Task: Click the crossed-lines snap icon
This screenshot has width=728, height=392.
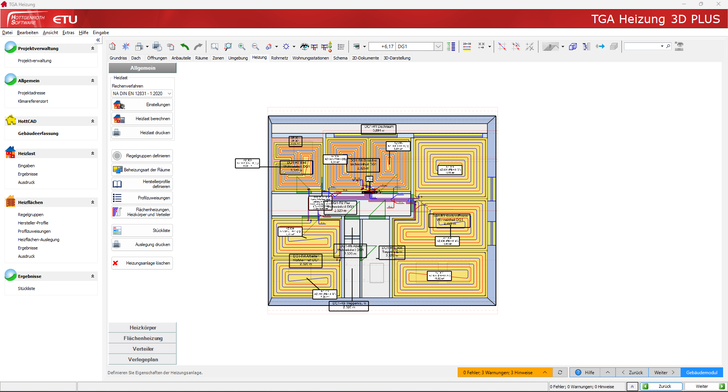Action: click(x=530, y=46)
